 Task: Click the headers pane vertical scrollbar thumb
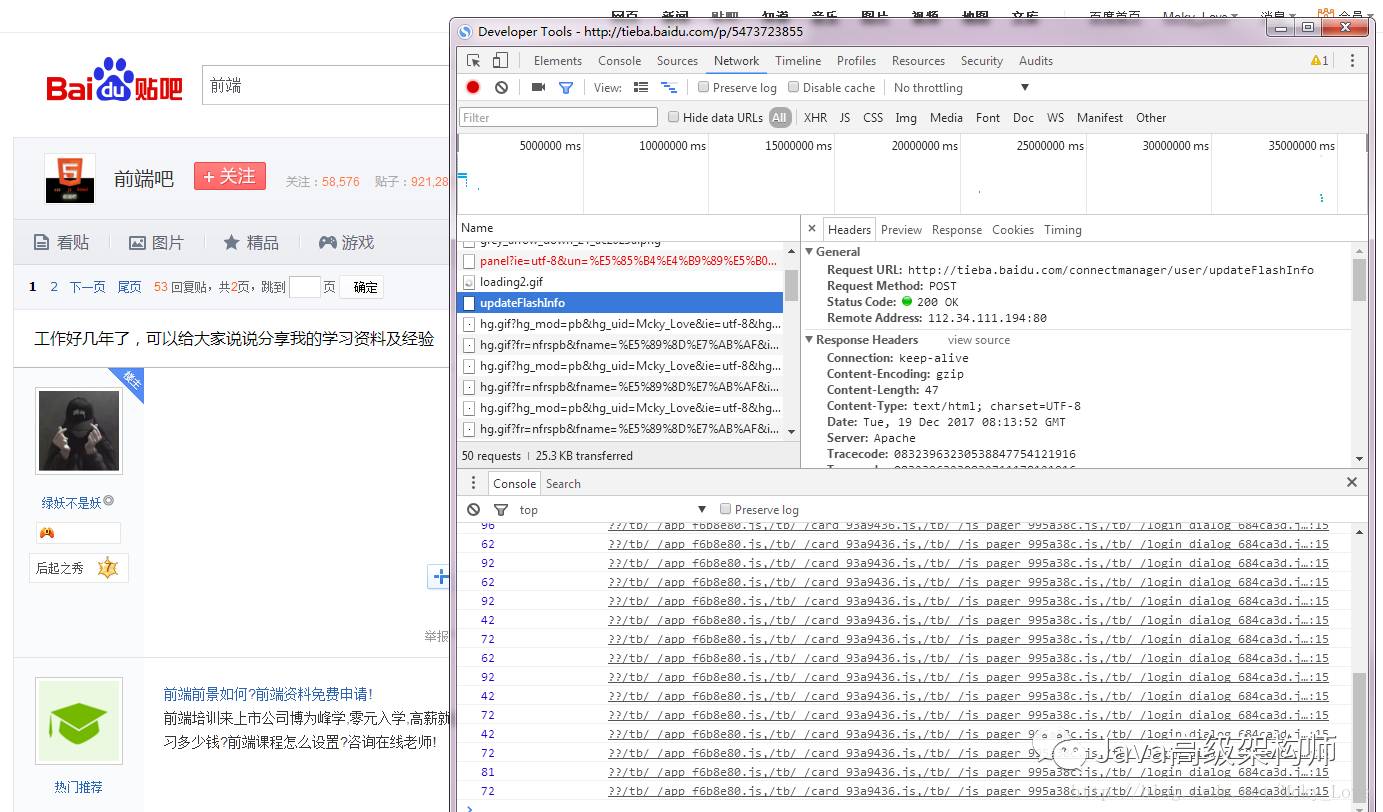[1359, 279]
